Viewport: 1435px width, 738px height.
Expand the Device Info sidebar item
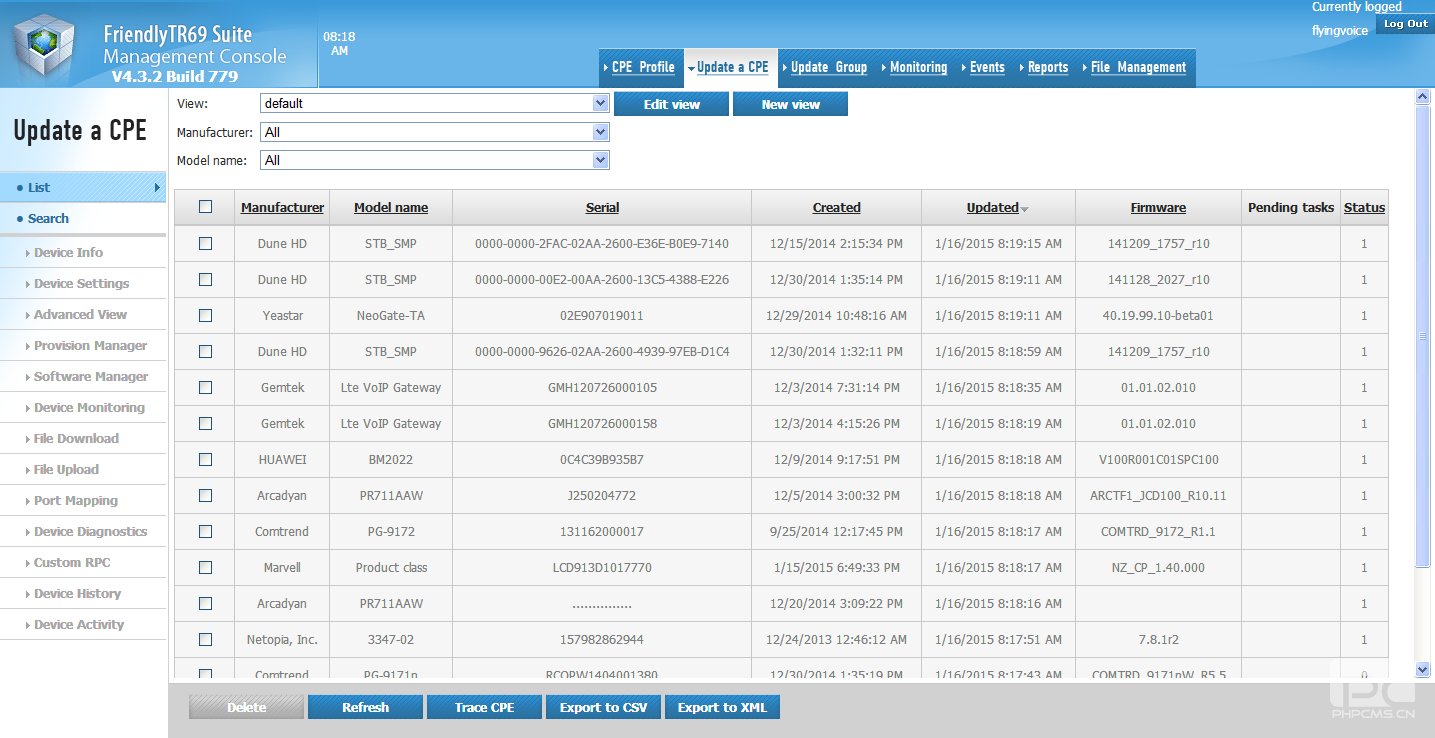(x=83, y=253)
